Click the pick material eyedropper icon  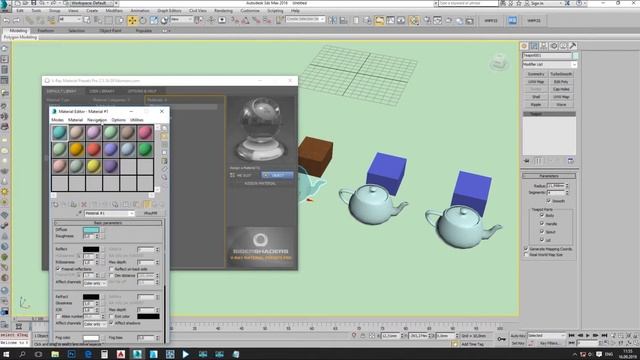80,213
